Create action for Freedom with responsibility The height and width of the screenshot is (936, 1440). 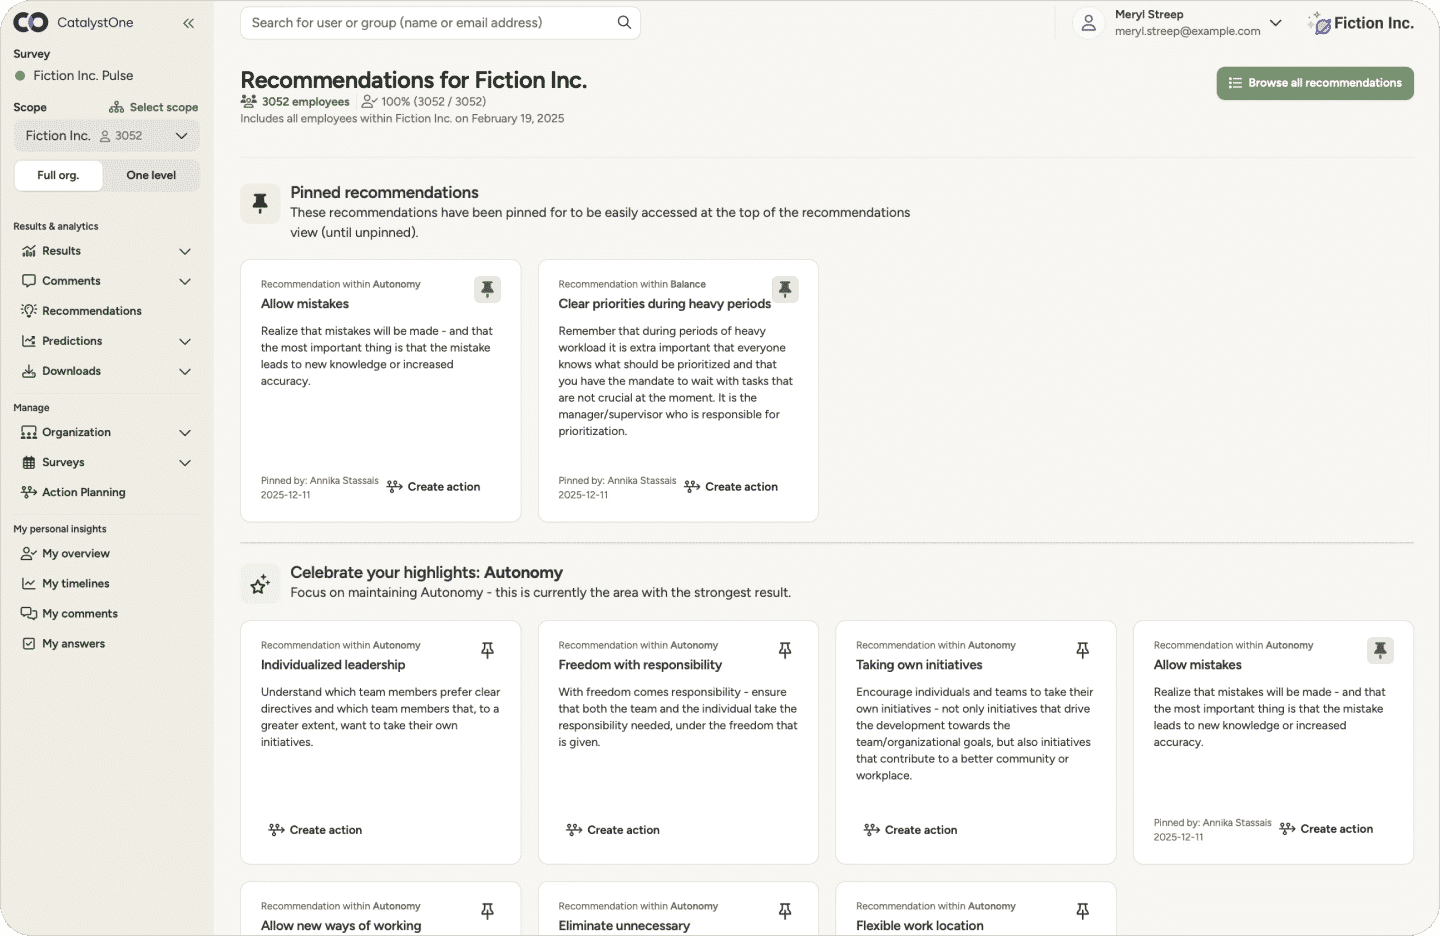pyautogui.click(x=613, y=830)
